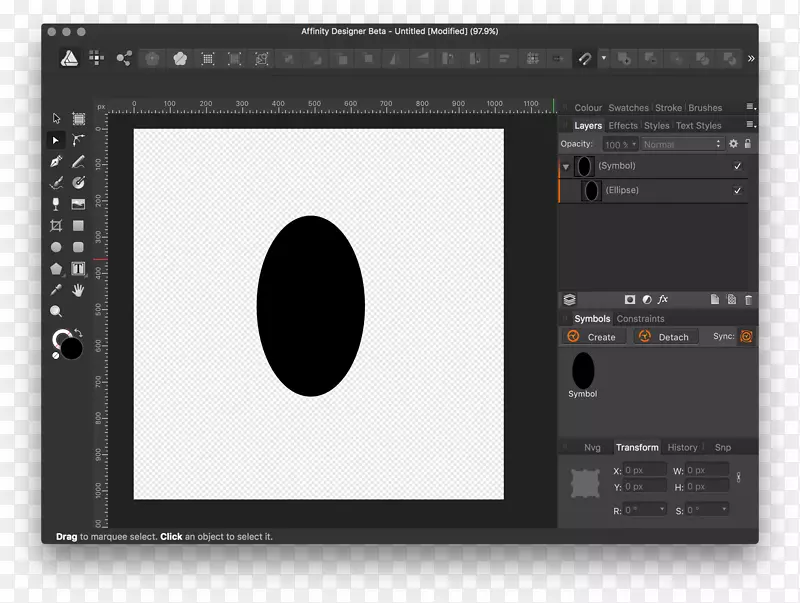Image resolution: width=800 pixels, height=603 pixels.
Task: Click the Create symbol button
Action: pyautogui.click(x=592, y=337)
